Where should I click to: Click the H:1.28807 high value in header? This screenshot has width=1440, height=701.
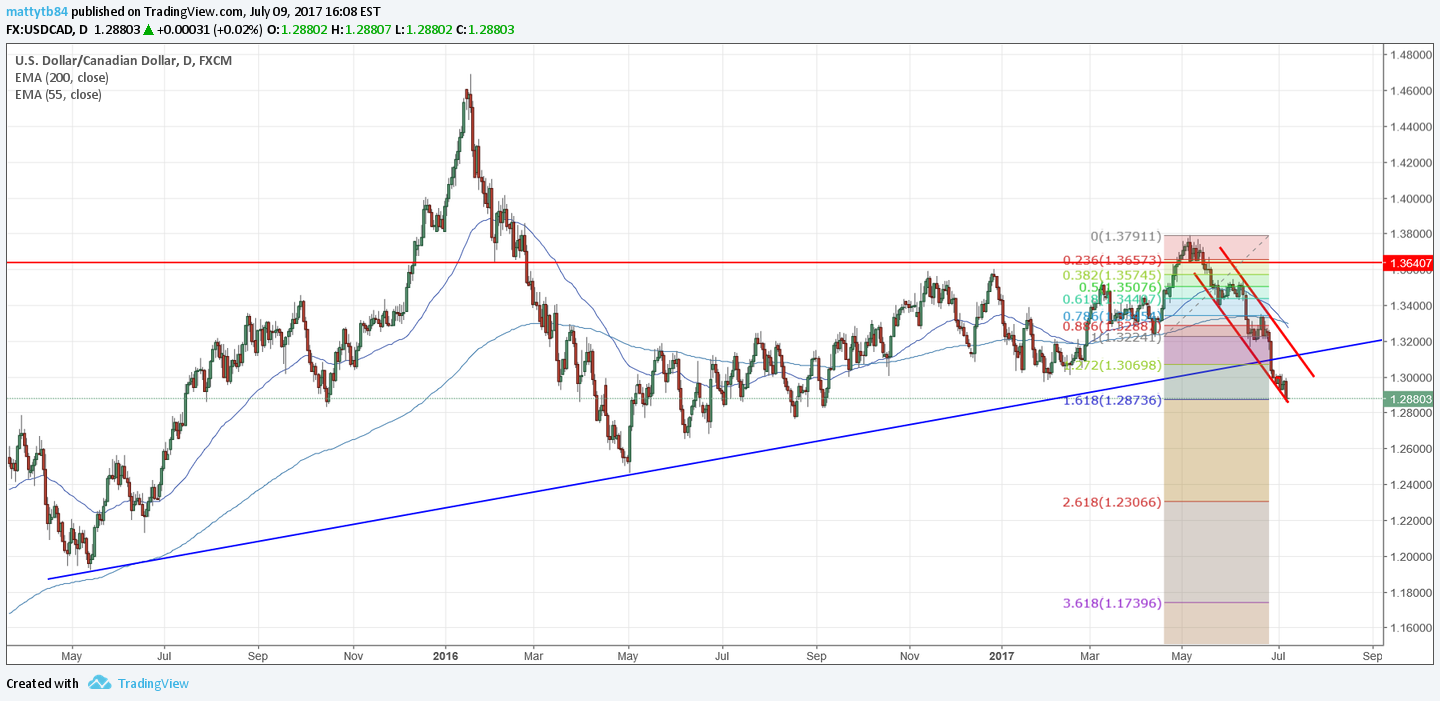click(360, 30)
